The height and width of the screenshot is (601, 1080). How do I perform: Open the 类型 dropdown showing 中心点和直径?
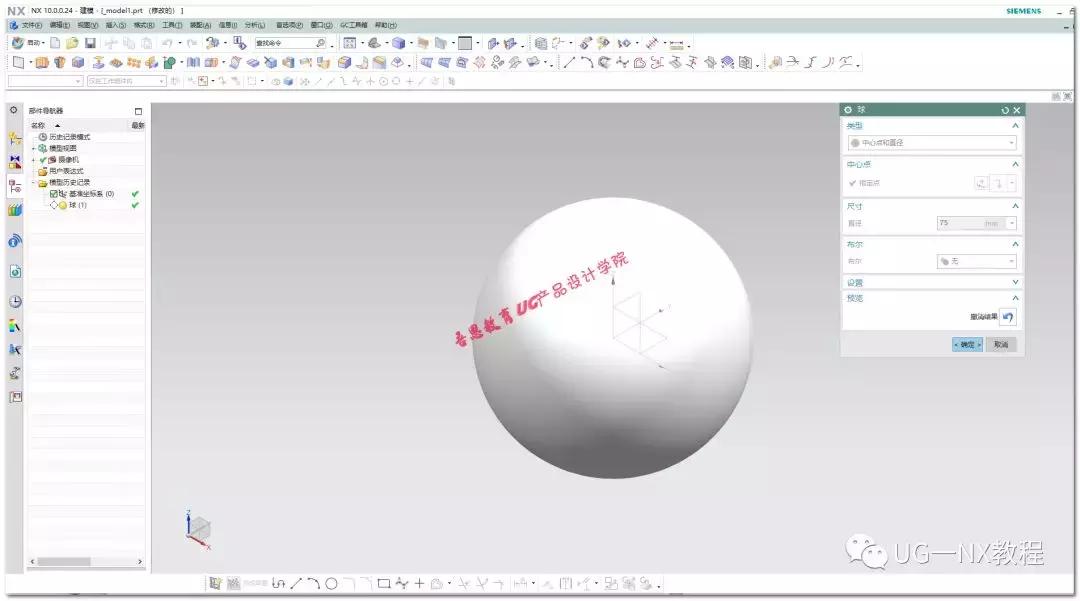(930, 142)
